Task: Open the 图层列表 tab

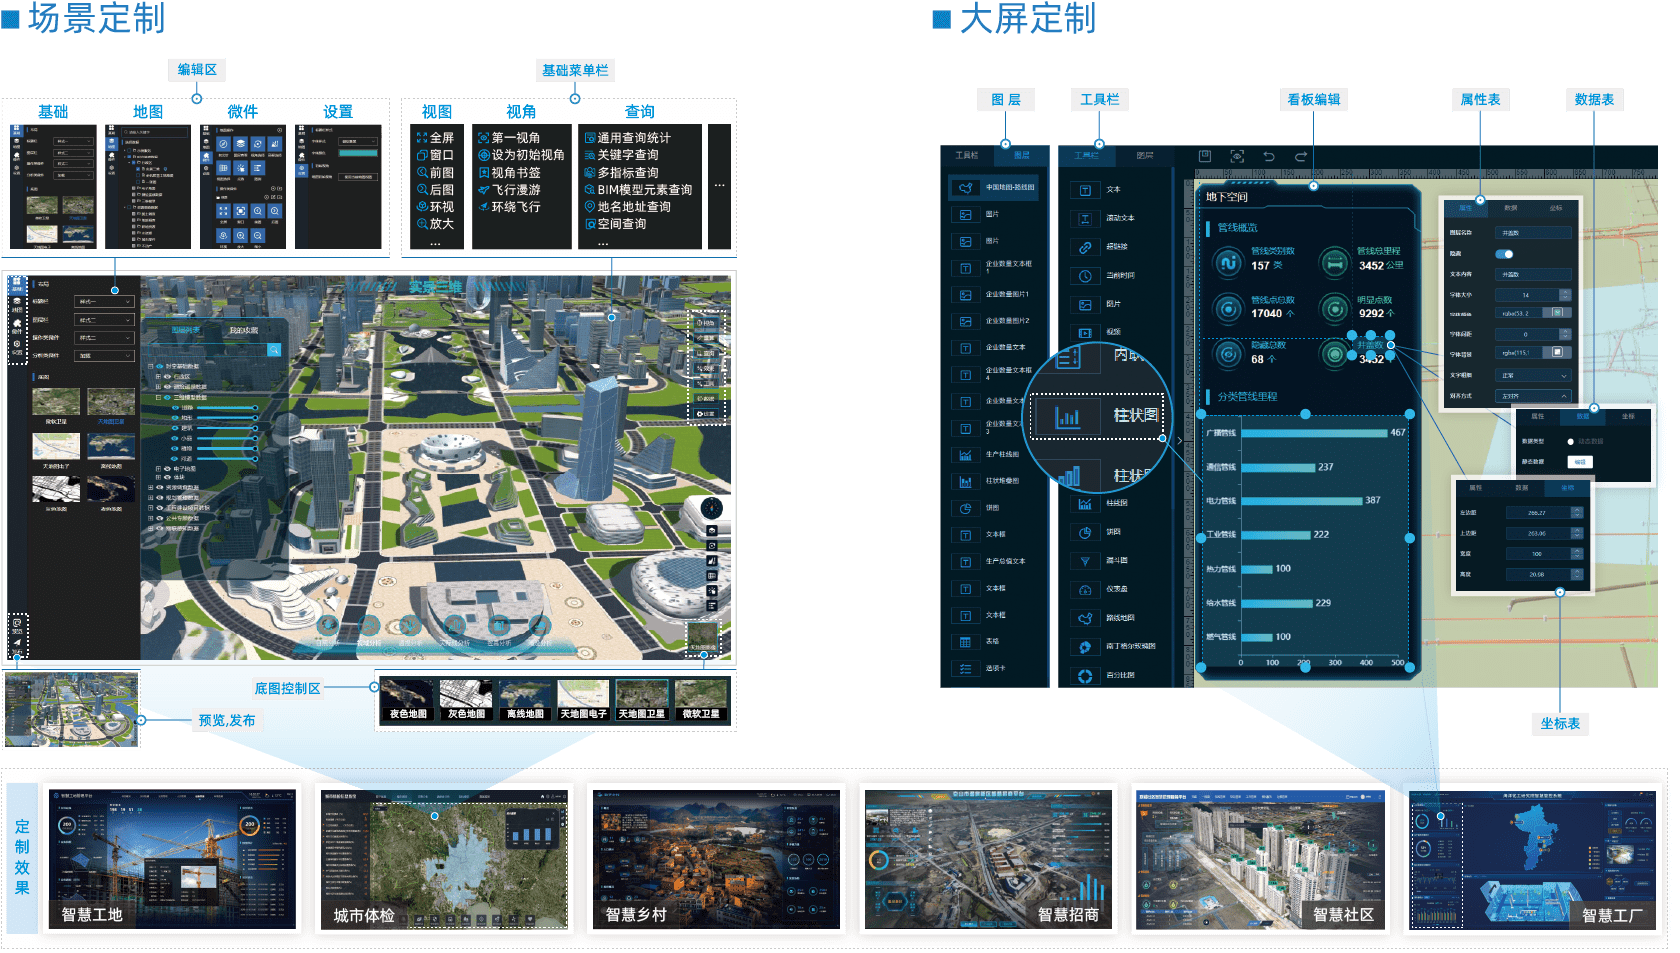Action: click(186, 330)
